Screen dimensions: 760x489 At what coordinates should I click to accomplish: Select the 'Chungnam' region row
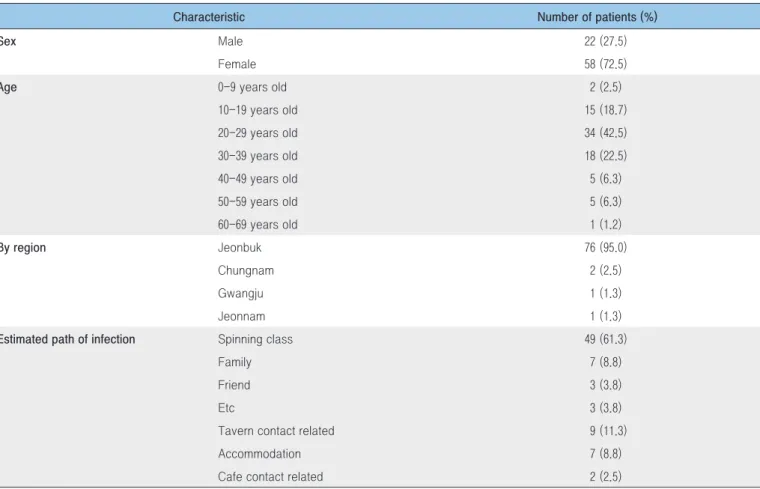(246, 270)
